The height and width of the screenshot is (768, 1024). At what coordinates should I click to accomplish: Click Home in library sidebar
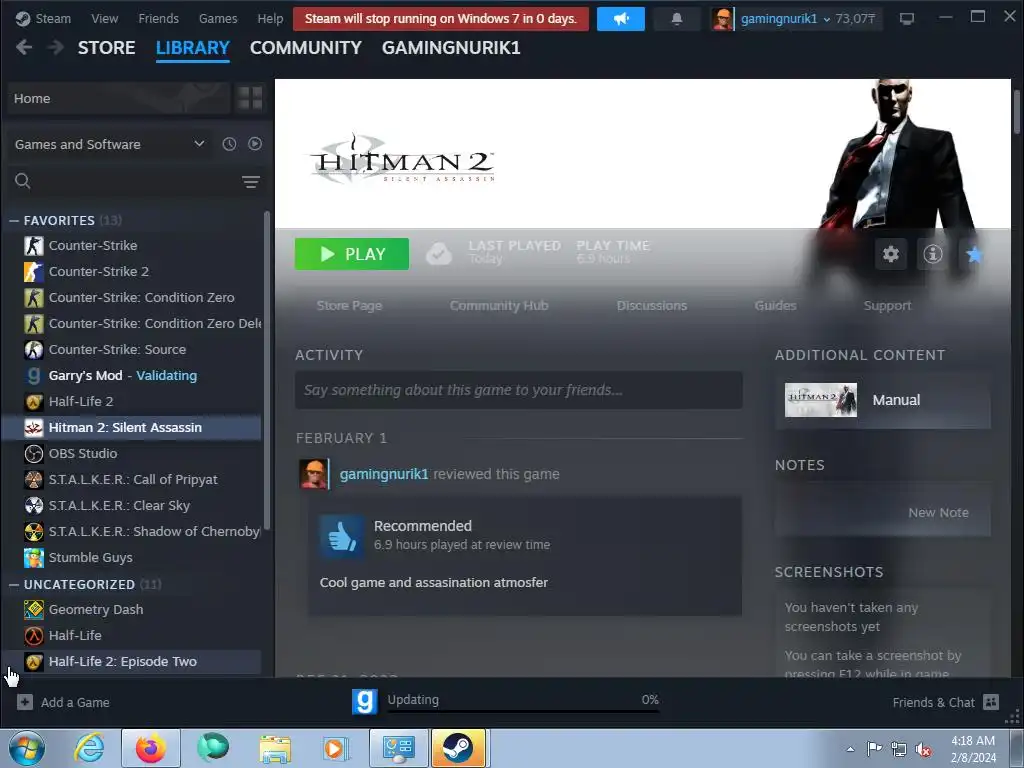pos(118,99)
